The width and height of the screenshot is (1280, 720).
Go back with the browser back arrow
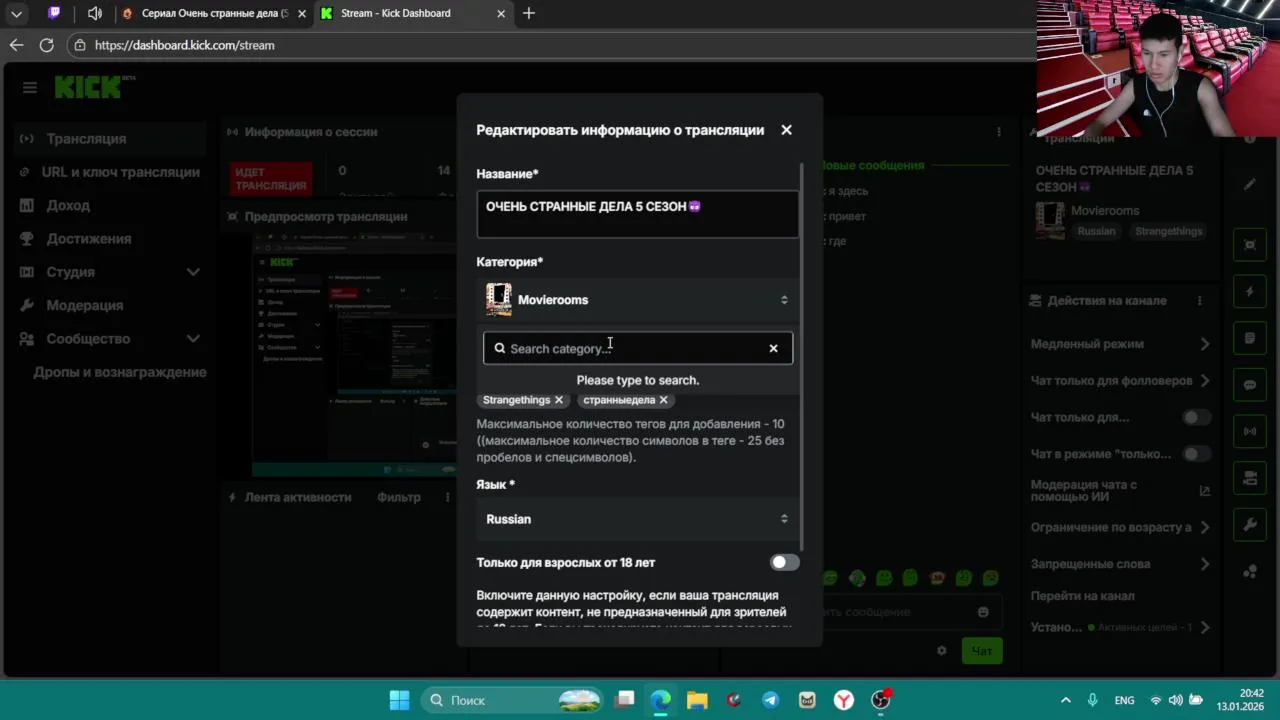pyautogui.click(x=16, y=45)
